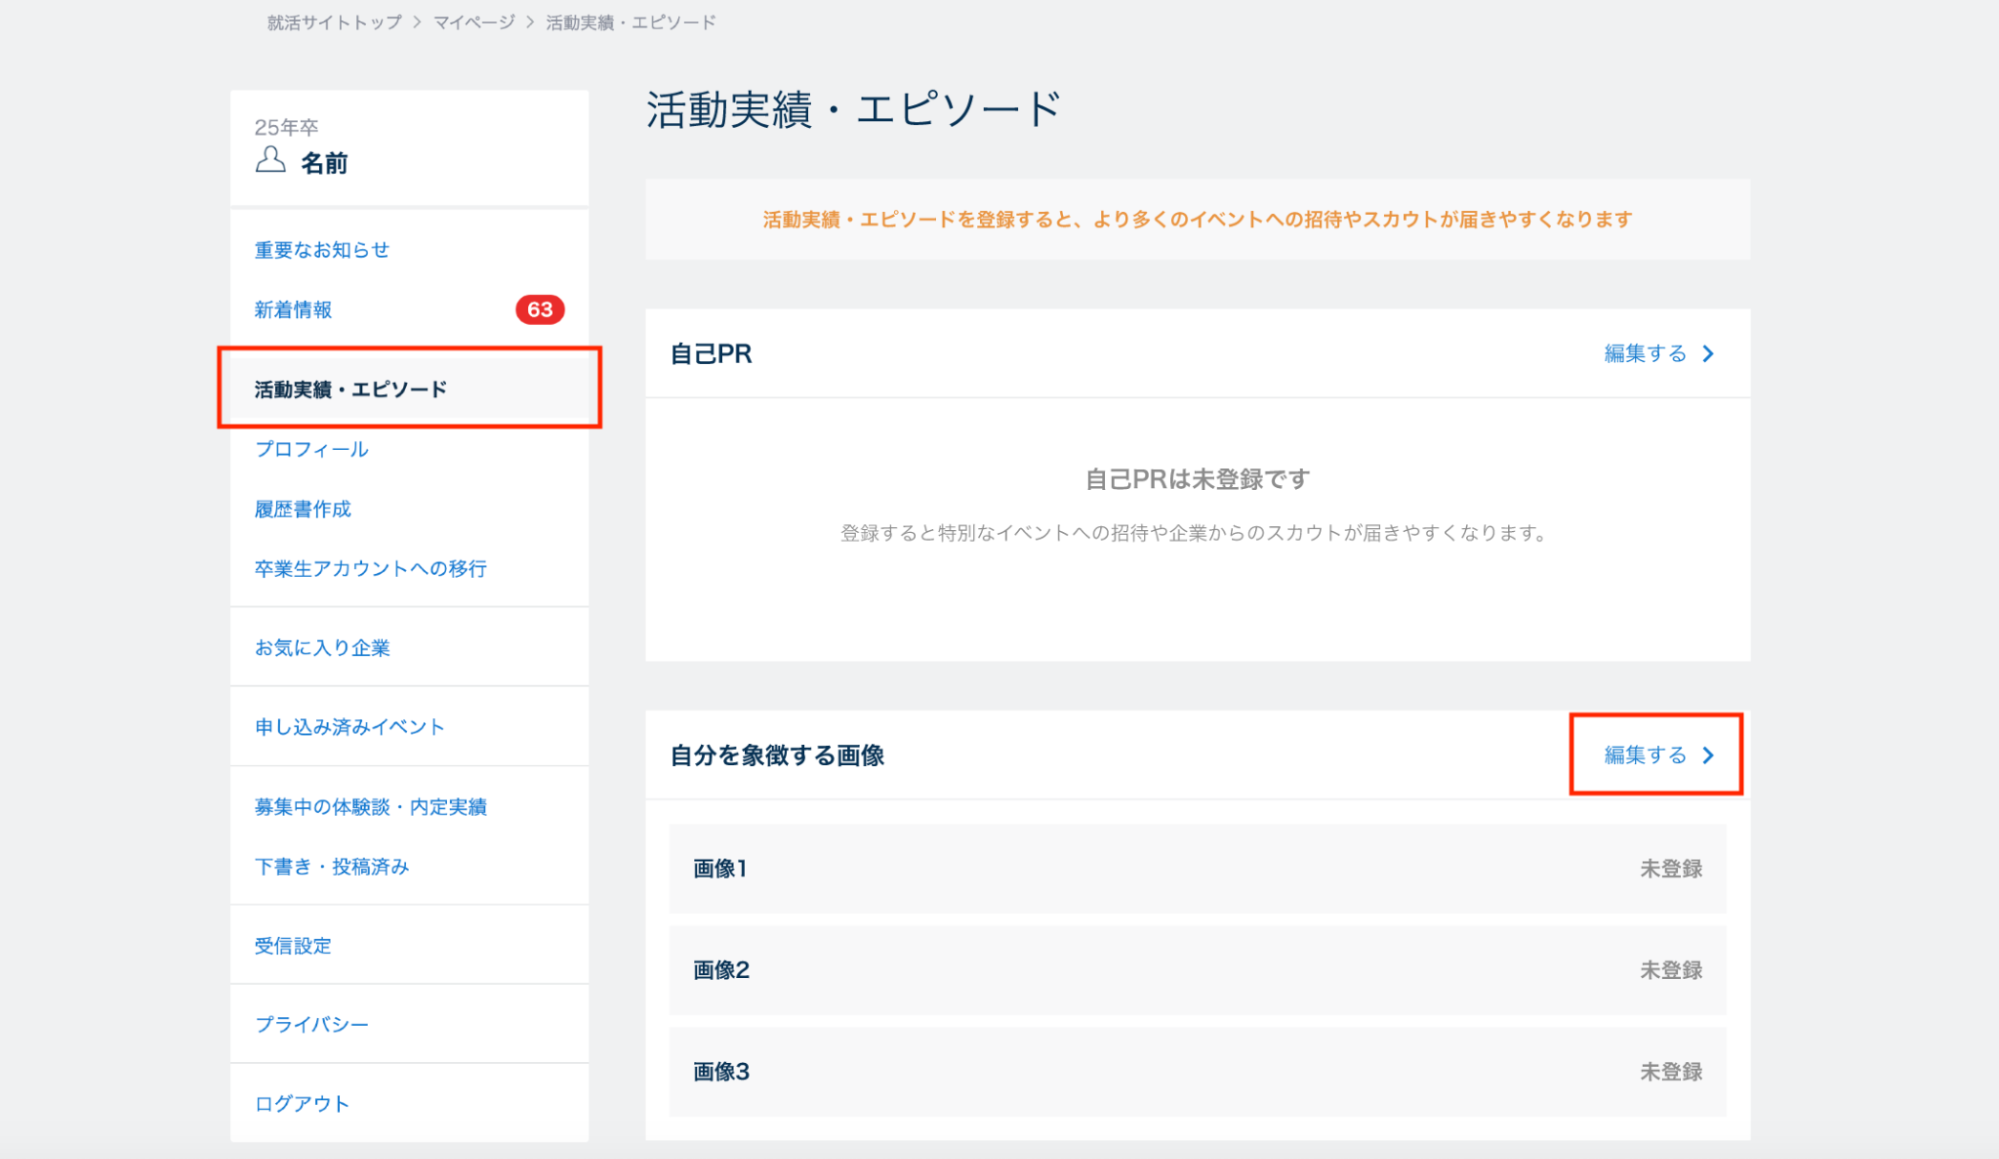View お気に入り企業 list
This screenshot has height=1159, width=1999.
321,648
